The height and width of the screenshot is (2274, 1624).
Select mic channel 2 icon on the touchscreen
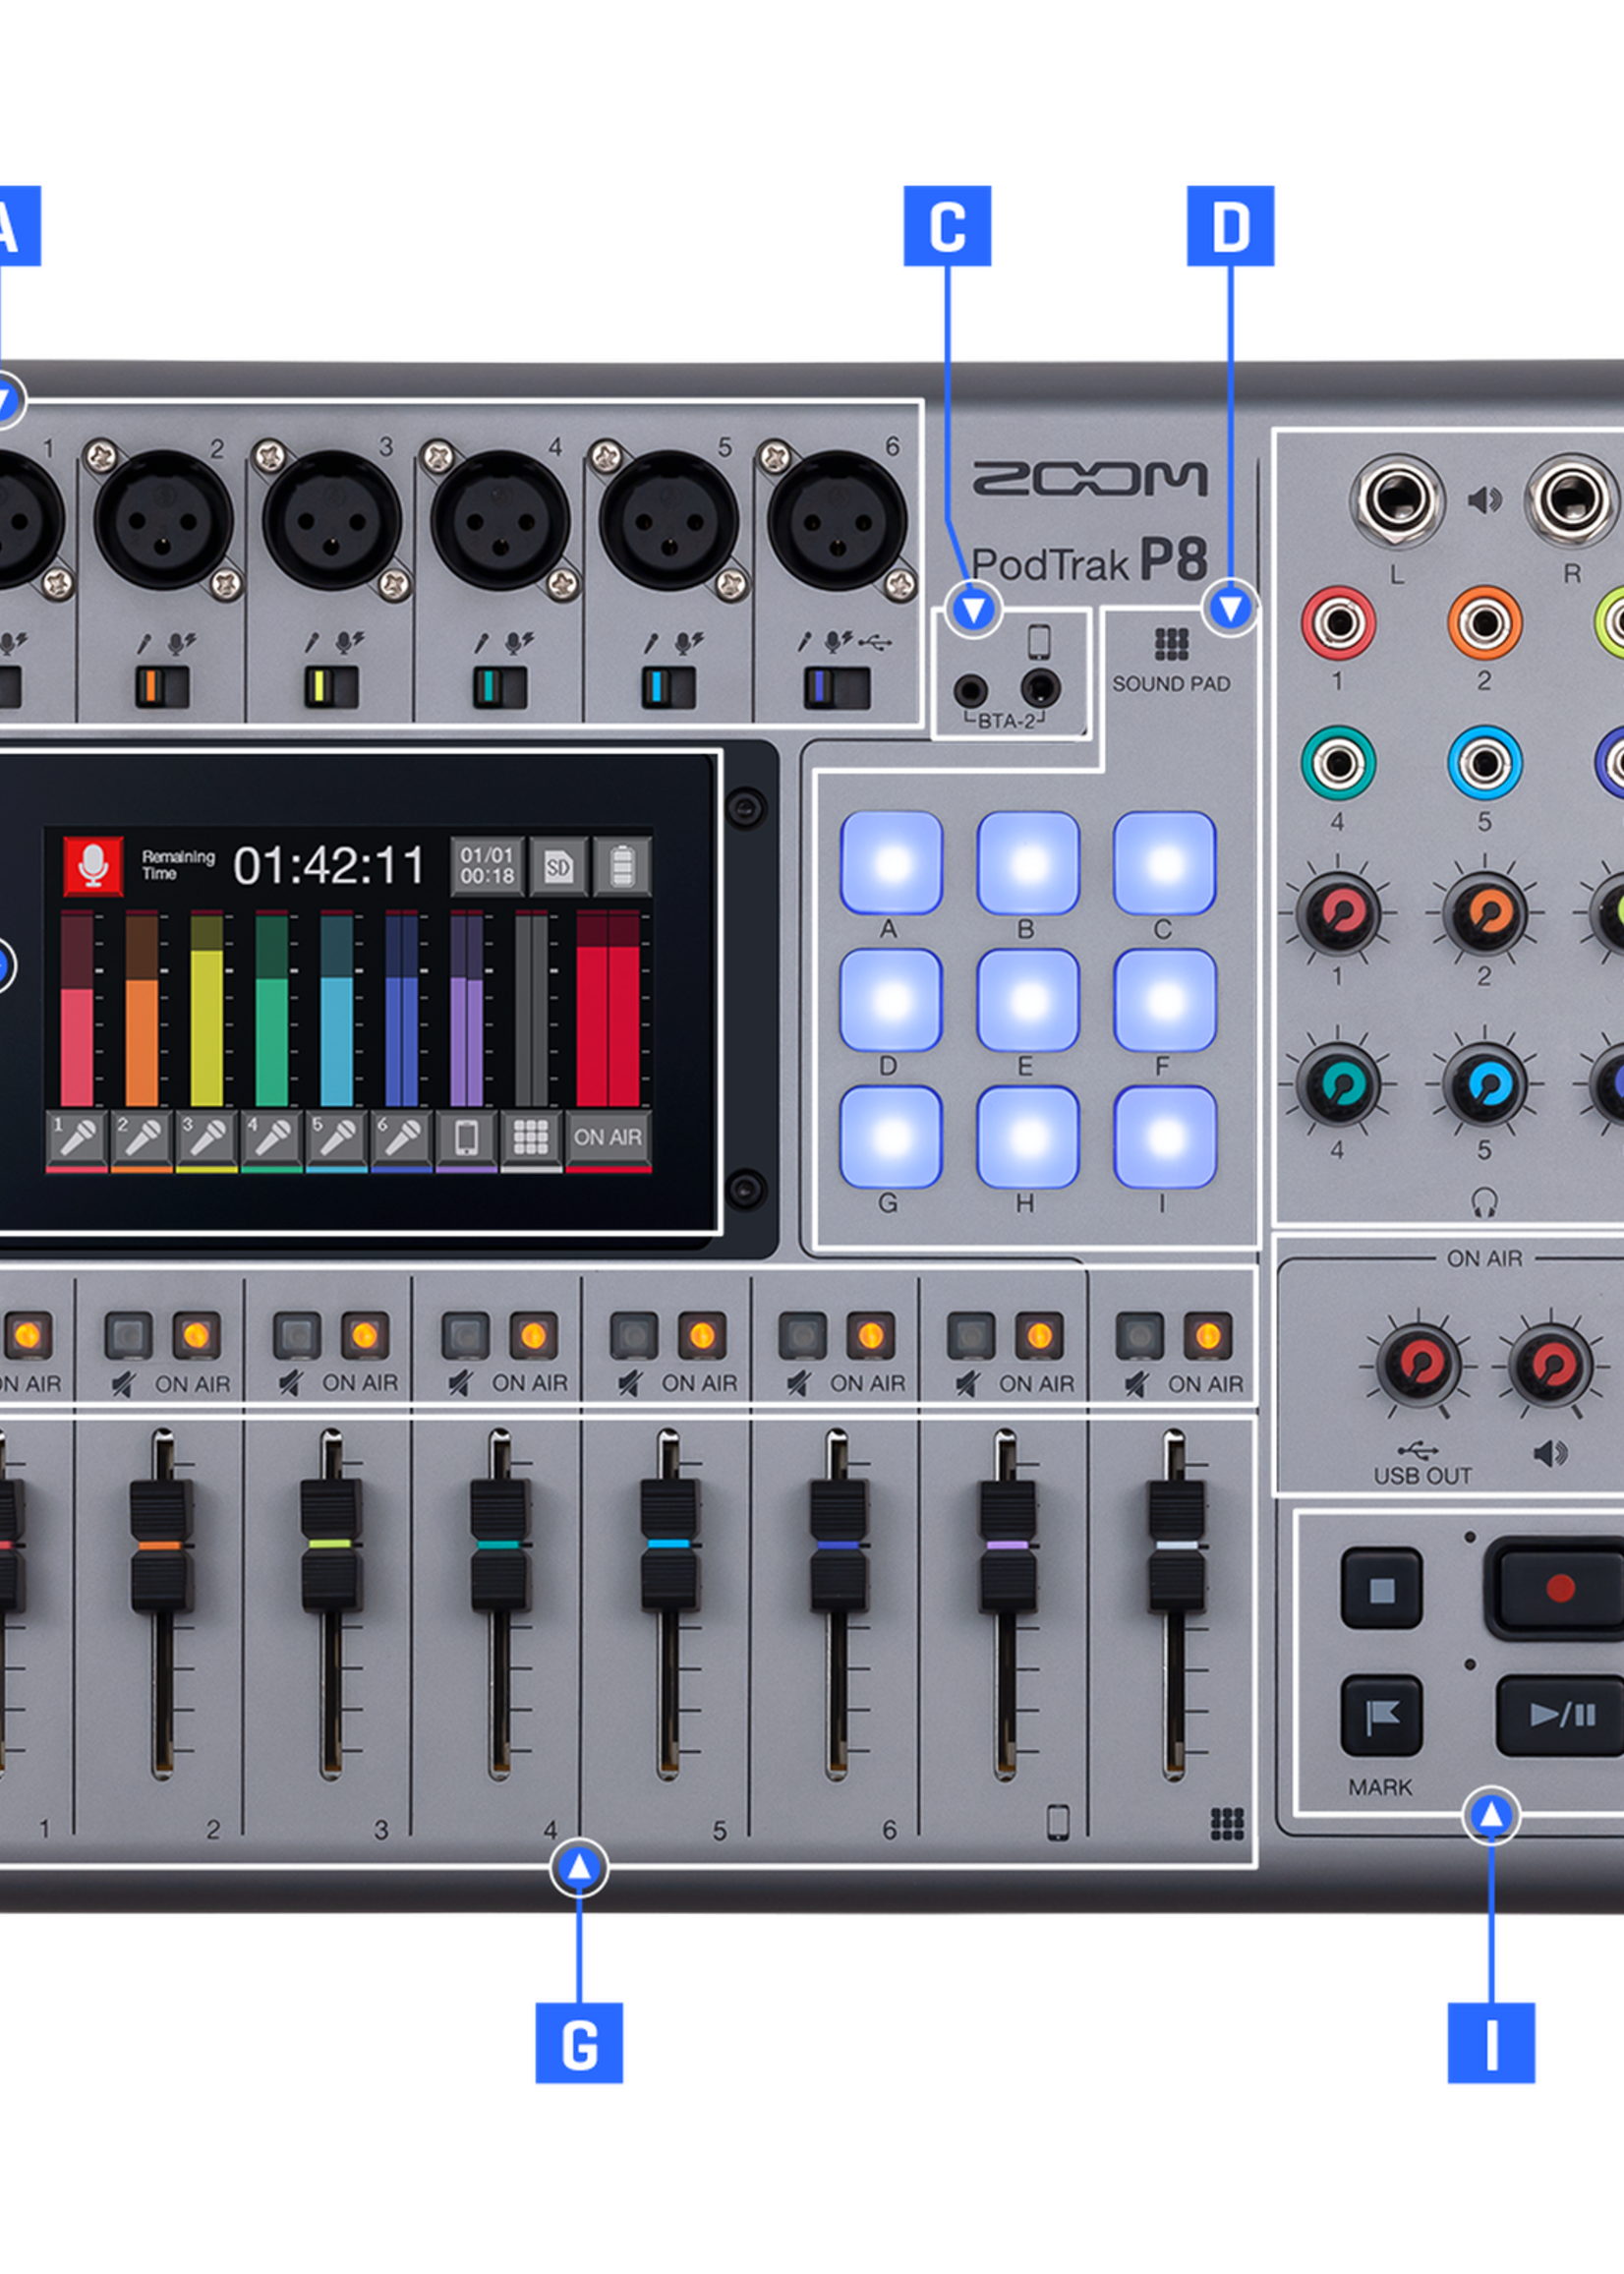pos(142,1140)
